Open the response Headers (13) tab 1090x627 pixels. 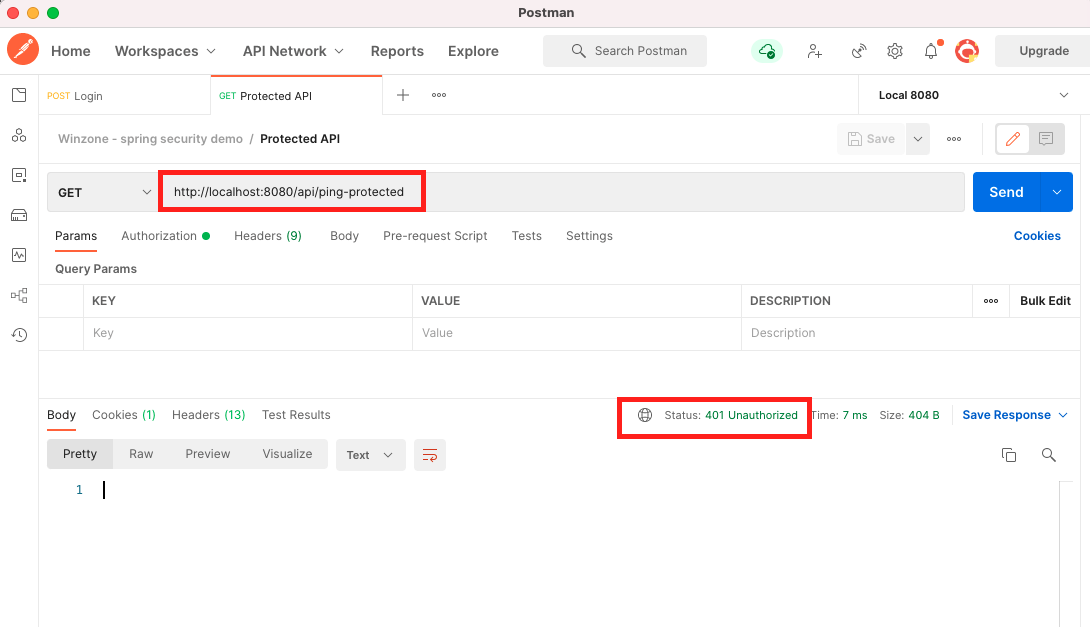pos(209,415)
